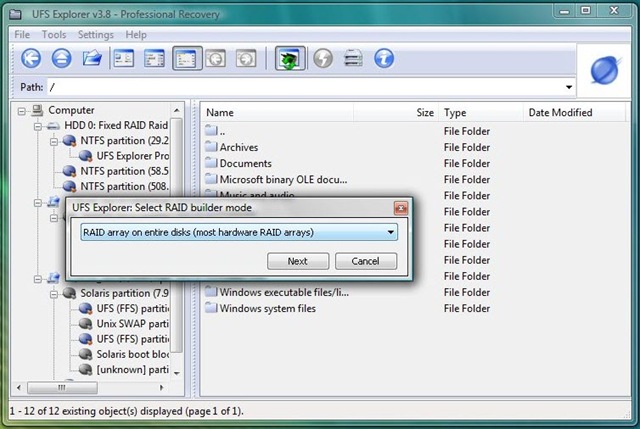Screen dimensions: 640x429
Task: Click the Computer icon in the tree
Action: click(x=38, y=110)
